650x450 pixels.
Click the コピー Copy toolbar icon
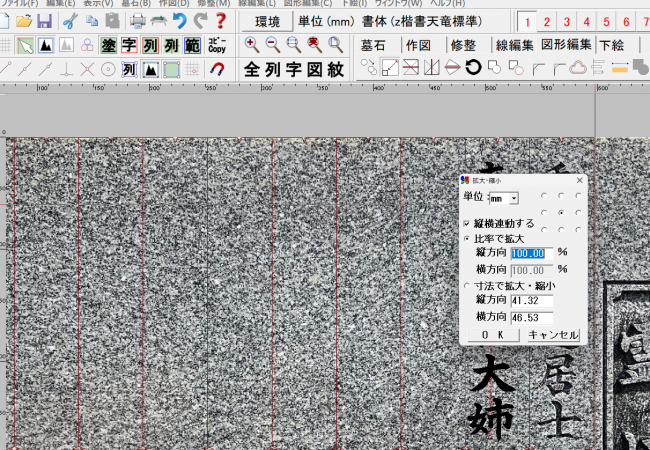coord(217,45)
